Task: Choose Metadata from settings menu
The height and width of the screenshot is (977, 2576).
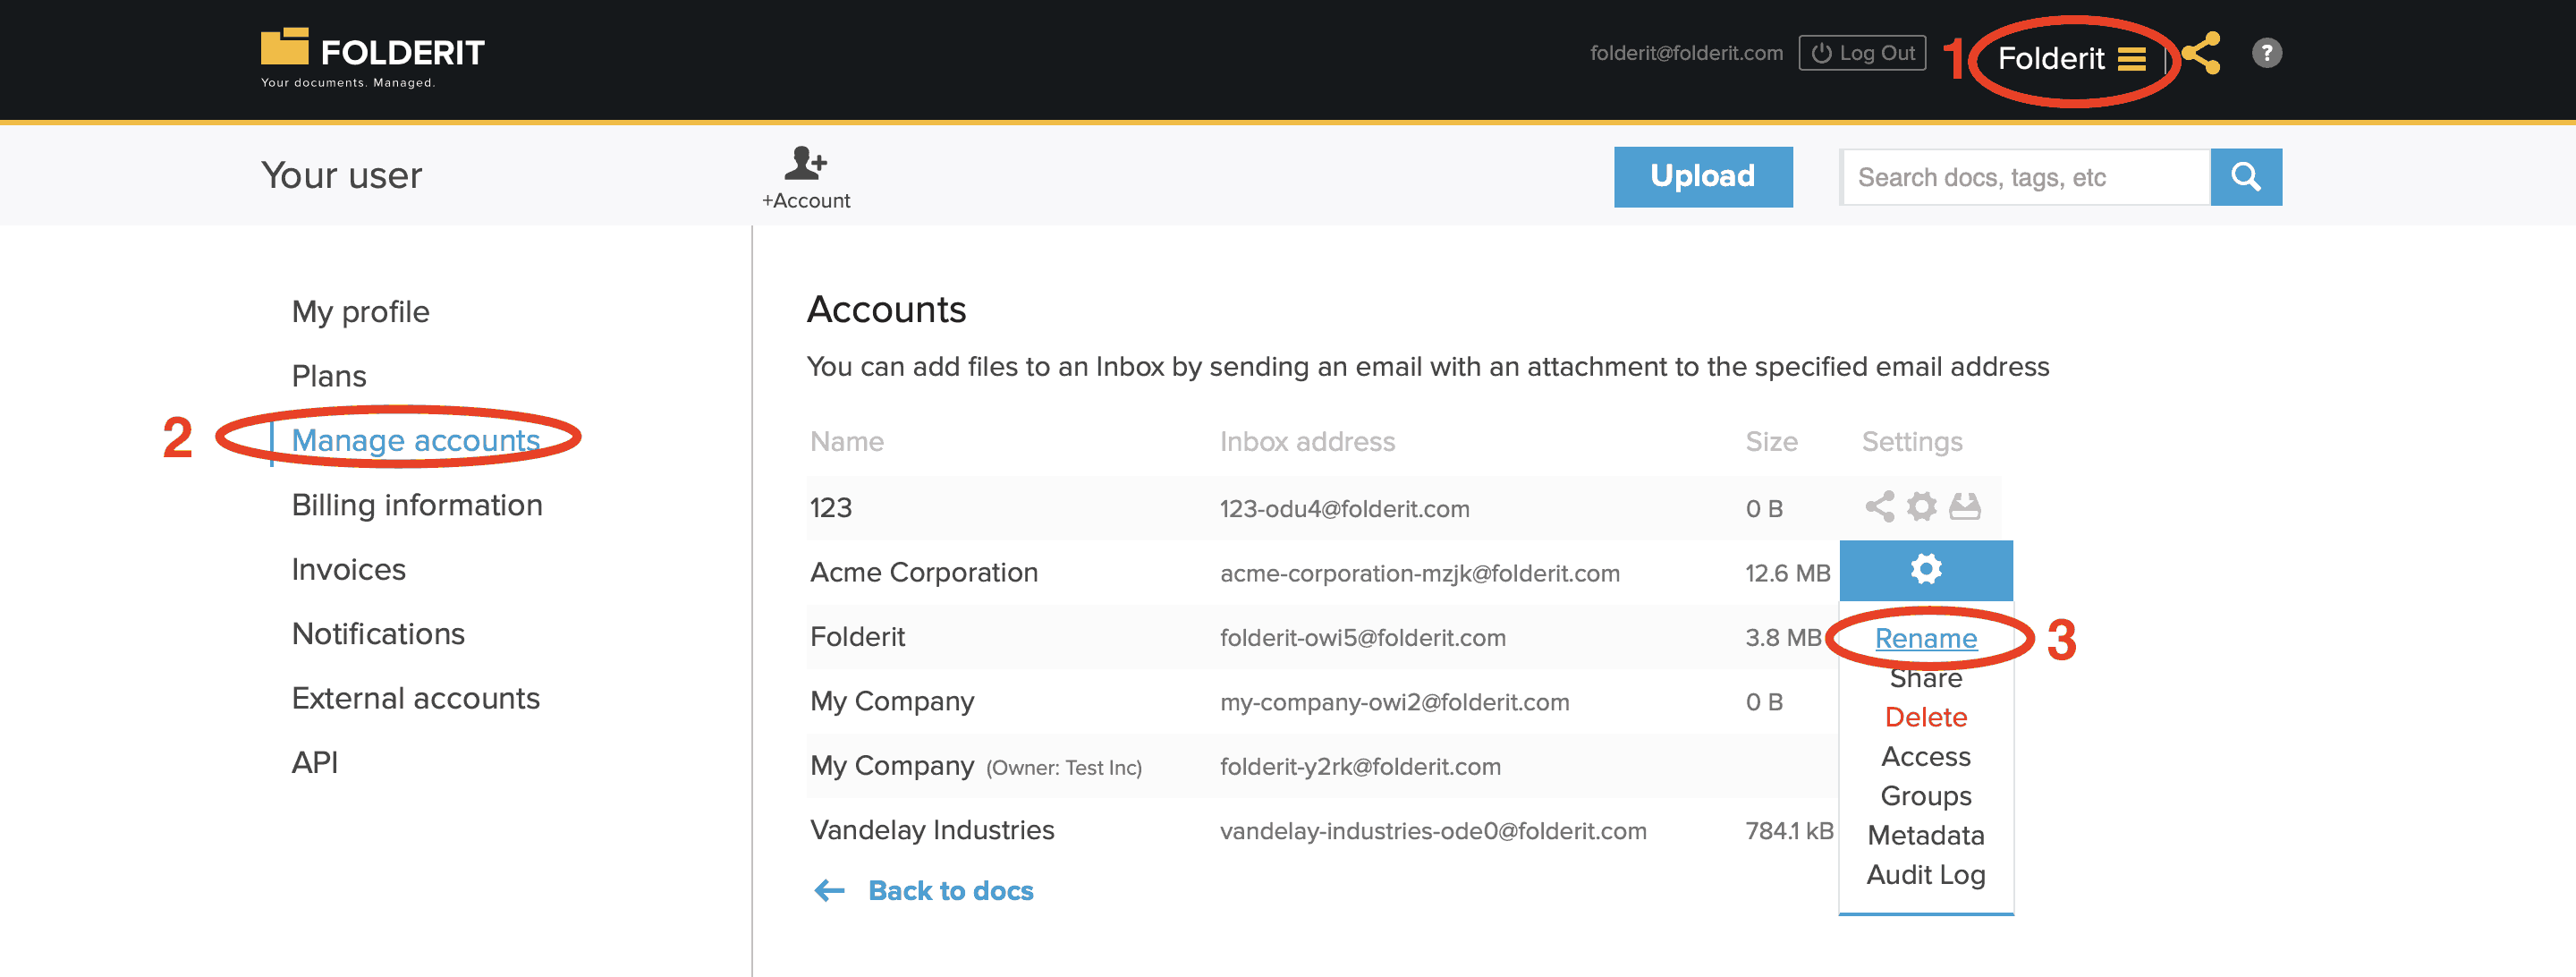Action: pyautogui.click(x=1925, y=835)
